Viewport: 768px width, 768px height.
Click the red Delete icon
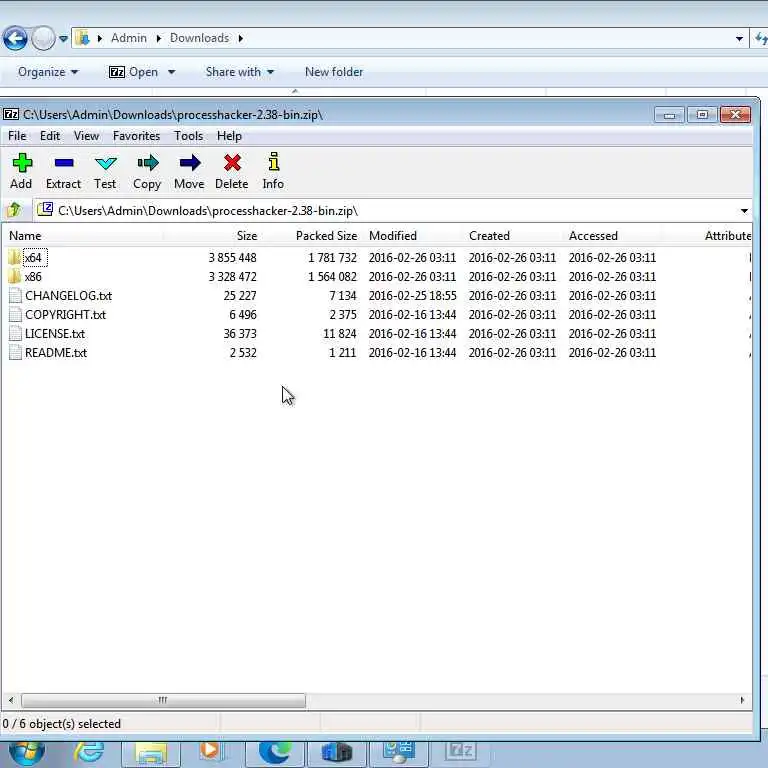coord(232,163)
